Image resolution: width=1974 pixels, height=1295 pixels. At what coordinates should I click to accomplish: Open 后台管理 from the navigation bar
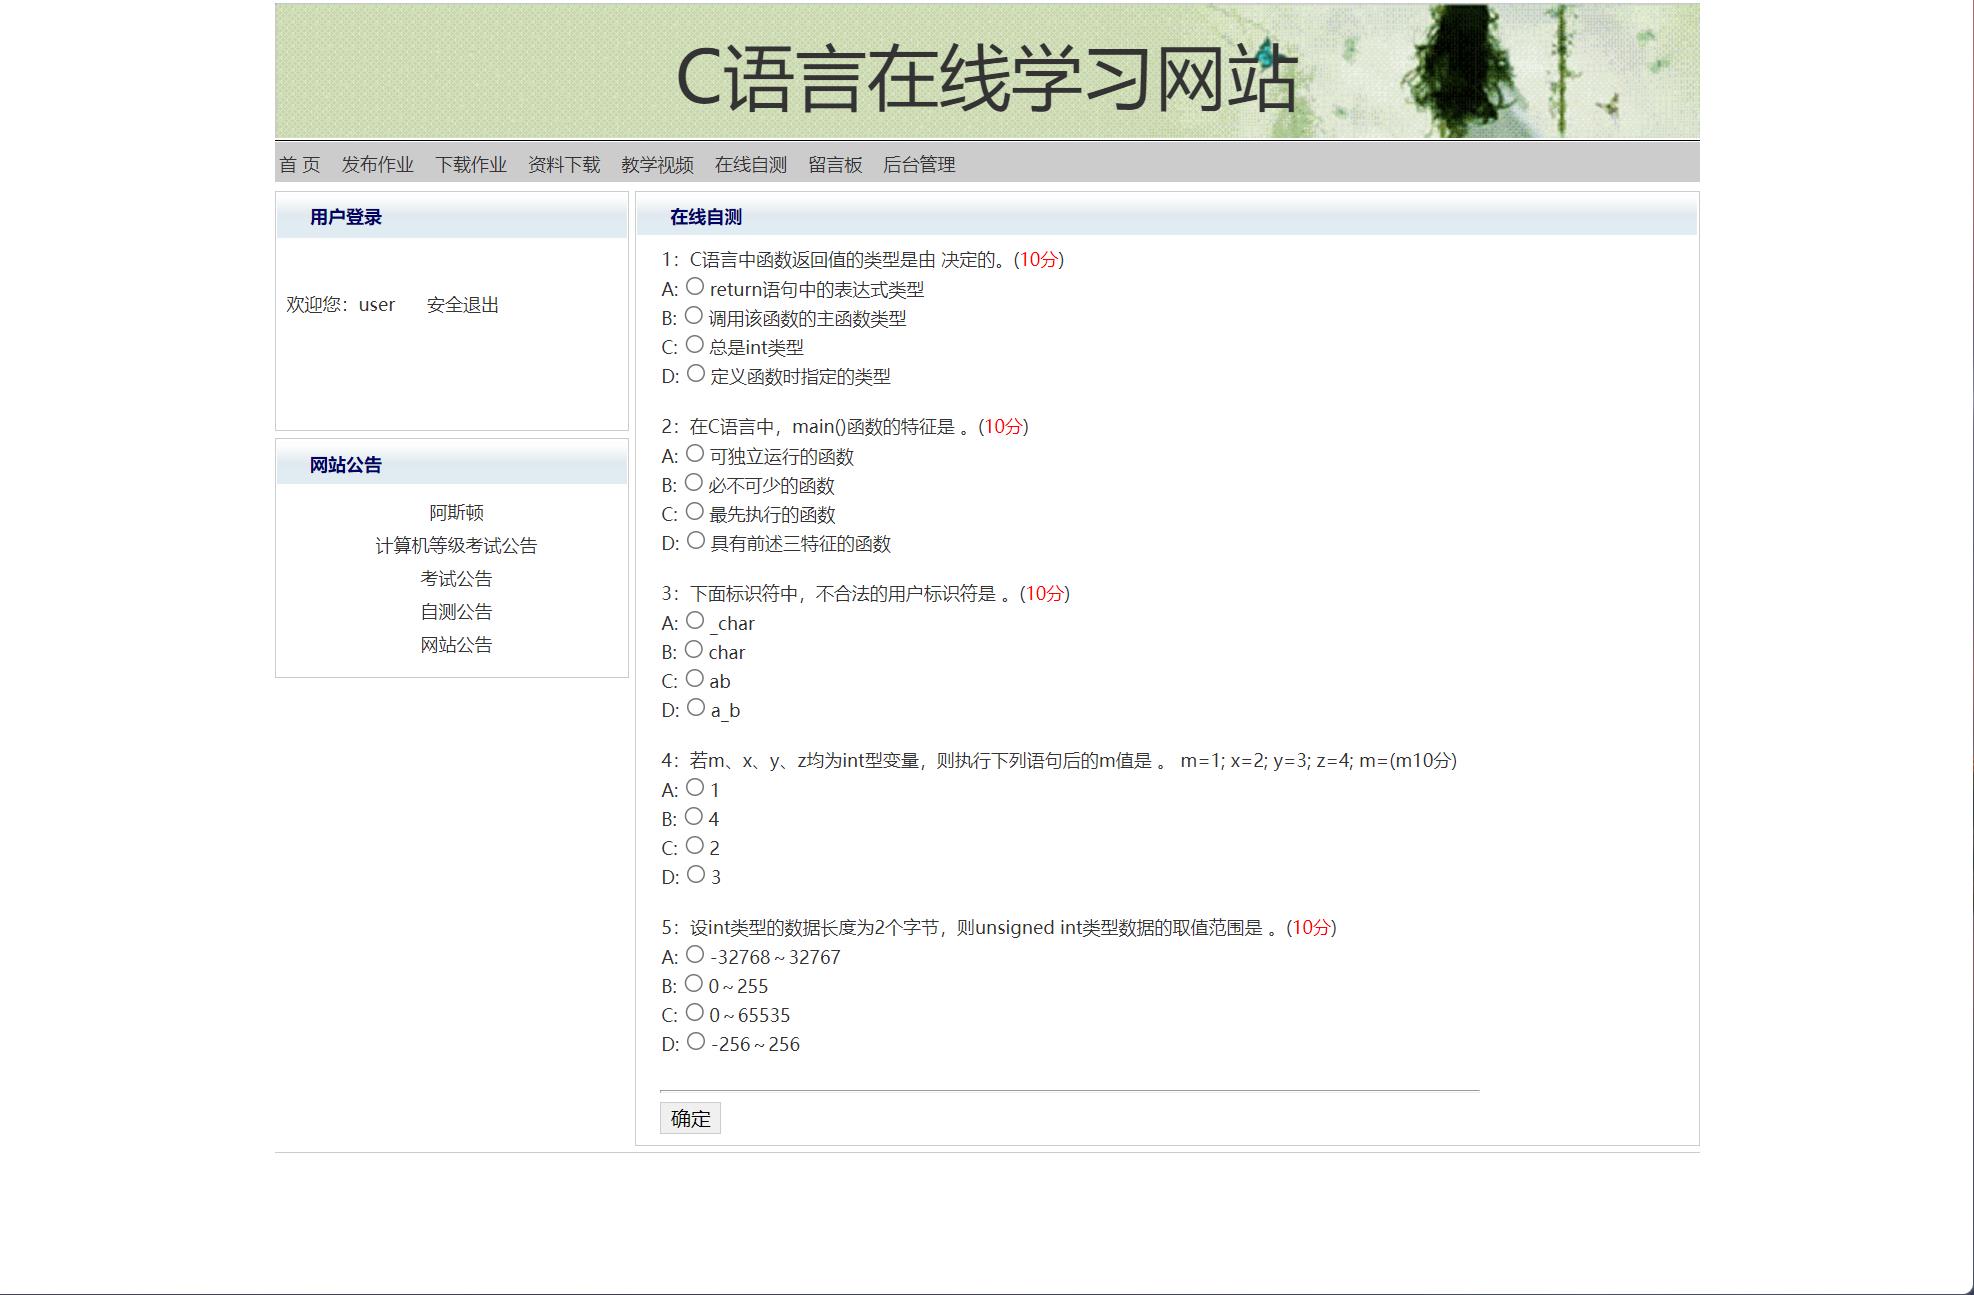tap(919, 164)
